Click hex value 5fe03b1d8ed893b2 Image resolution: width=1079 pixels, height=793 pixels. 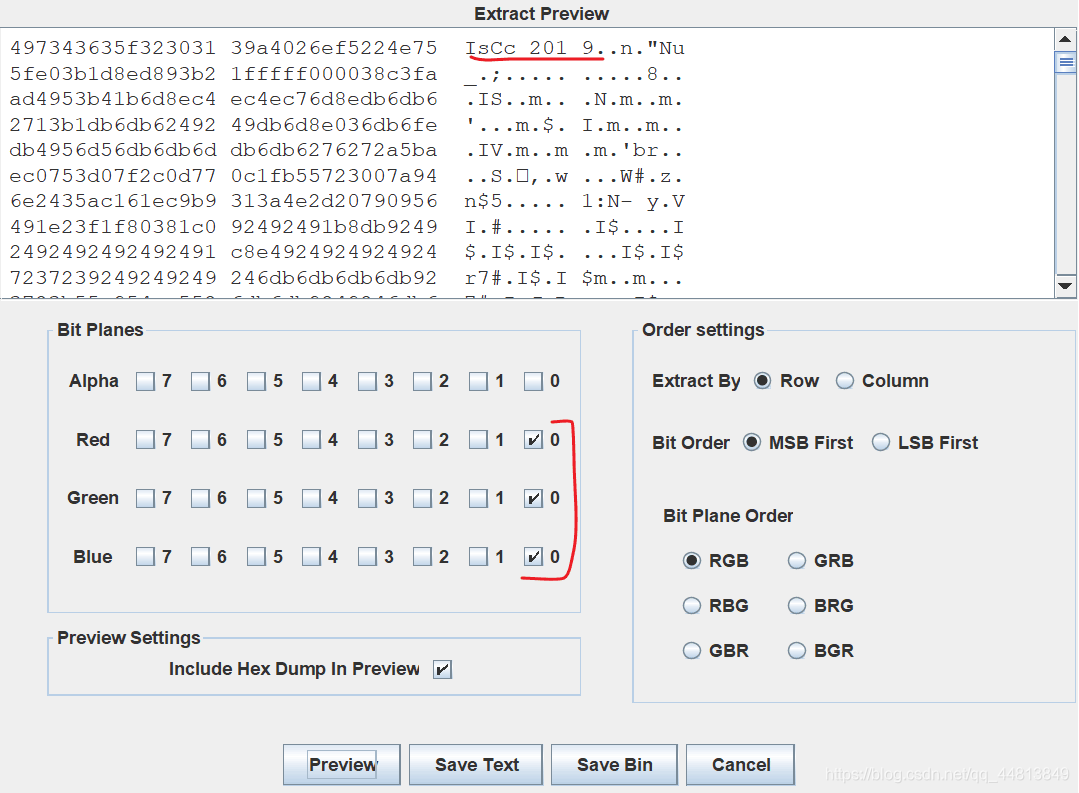click(113, 74)
